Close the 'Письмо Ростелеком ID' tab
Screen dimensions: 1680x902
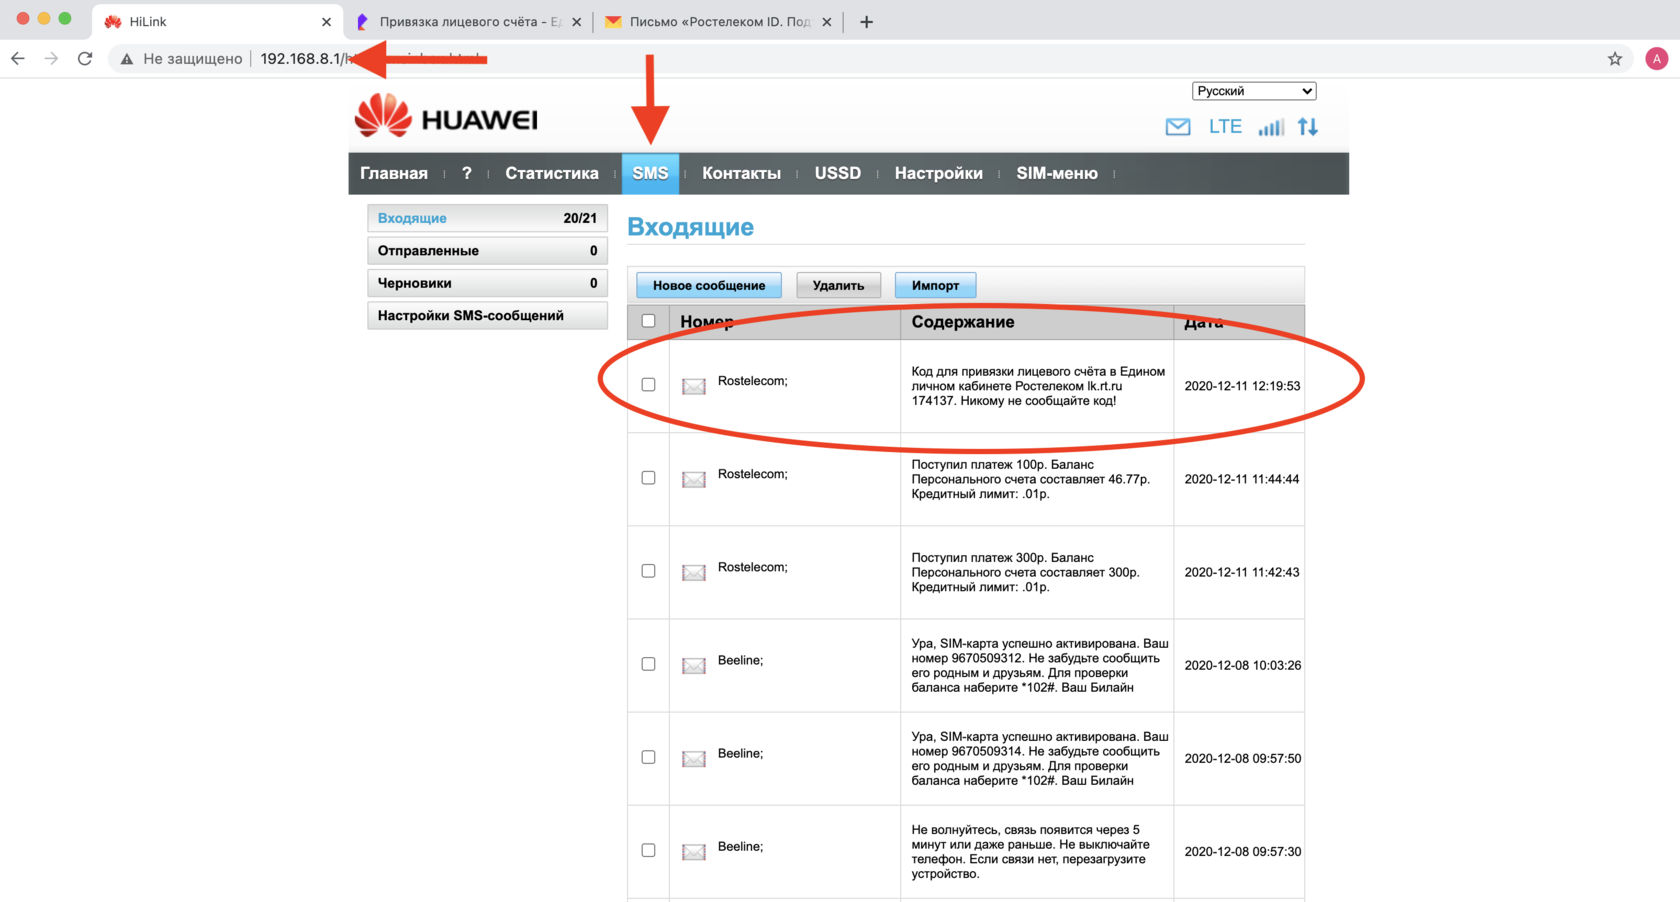tap(826, 22)
